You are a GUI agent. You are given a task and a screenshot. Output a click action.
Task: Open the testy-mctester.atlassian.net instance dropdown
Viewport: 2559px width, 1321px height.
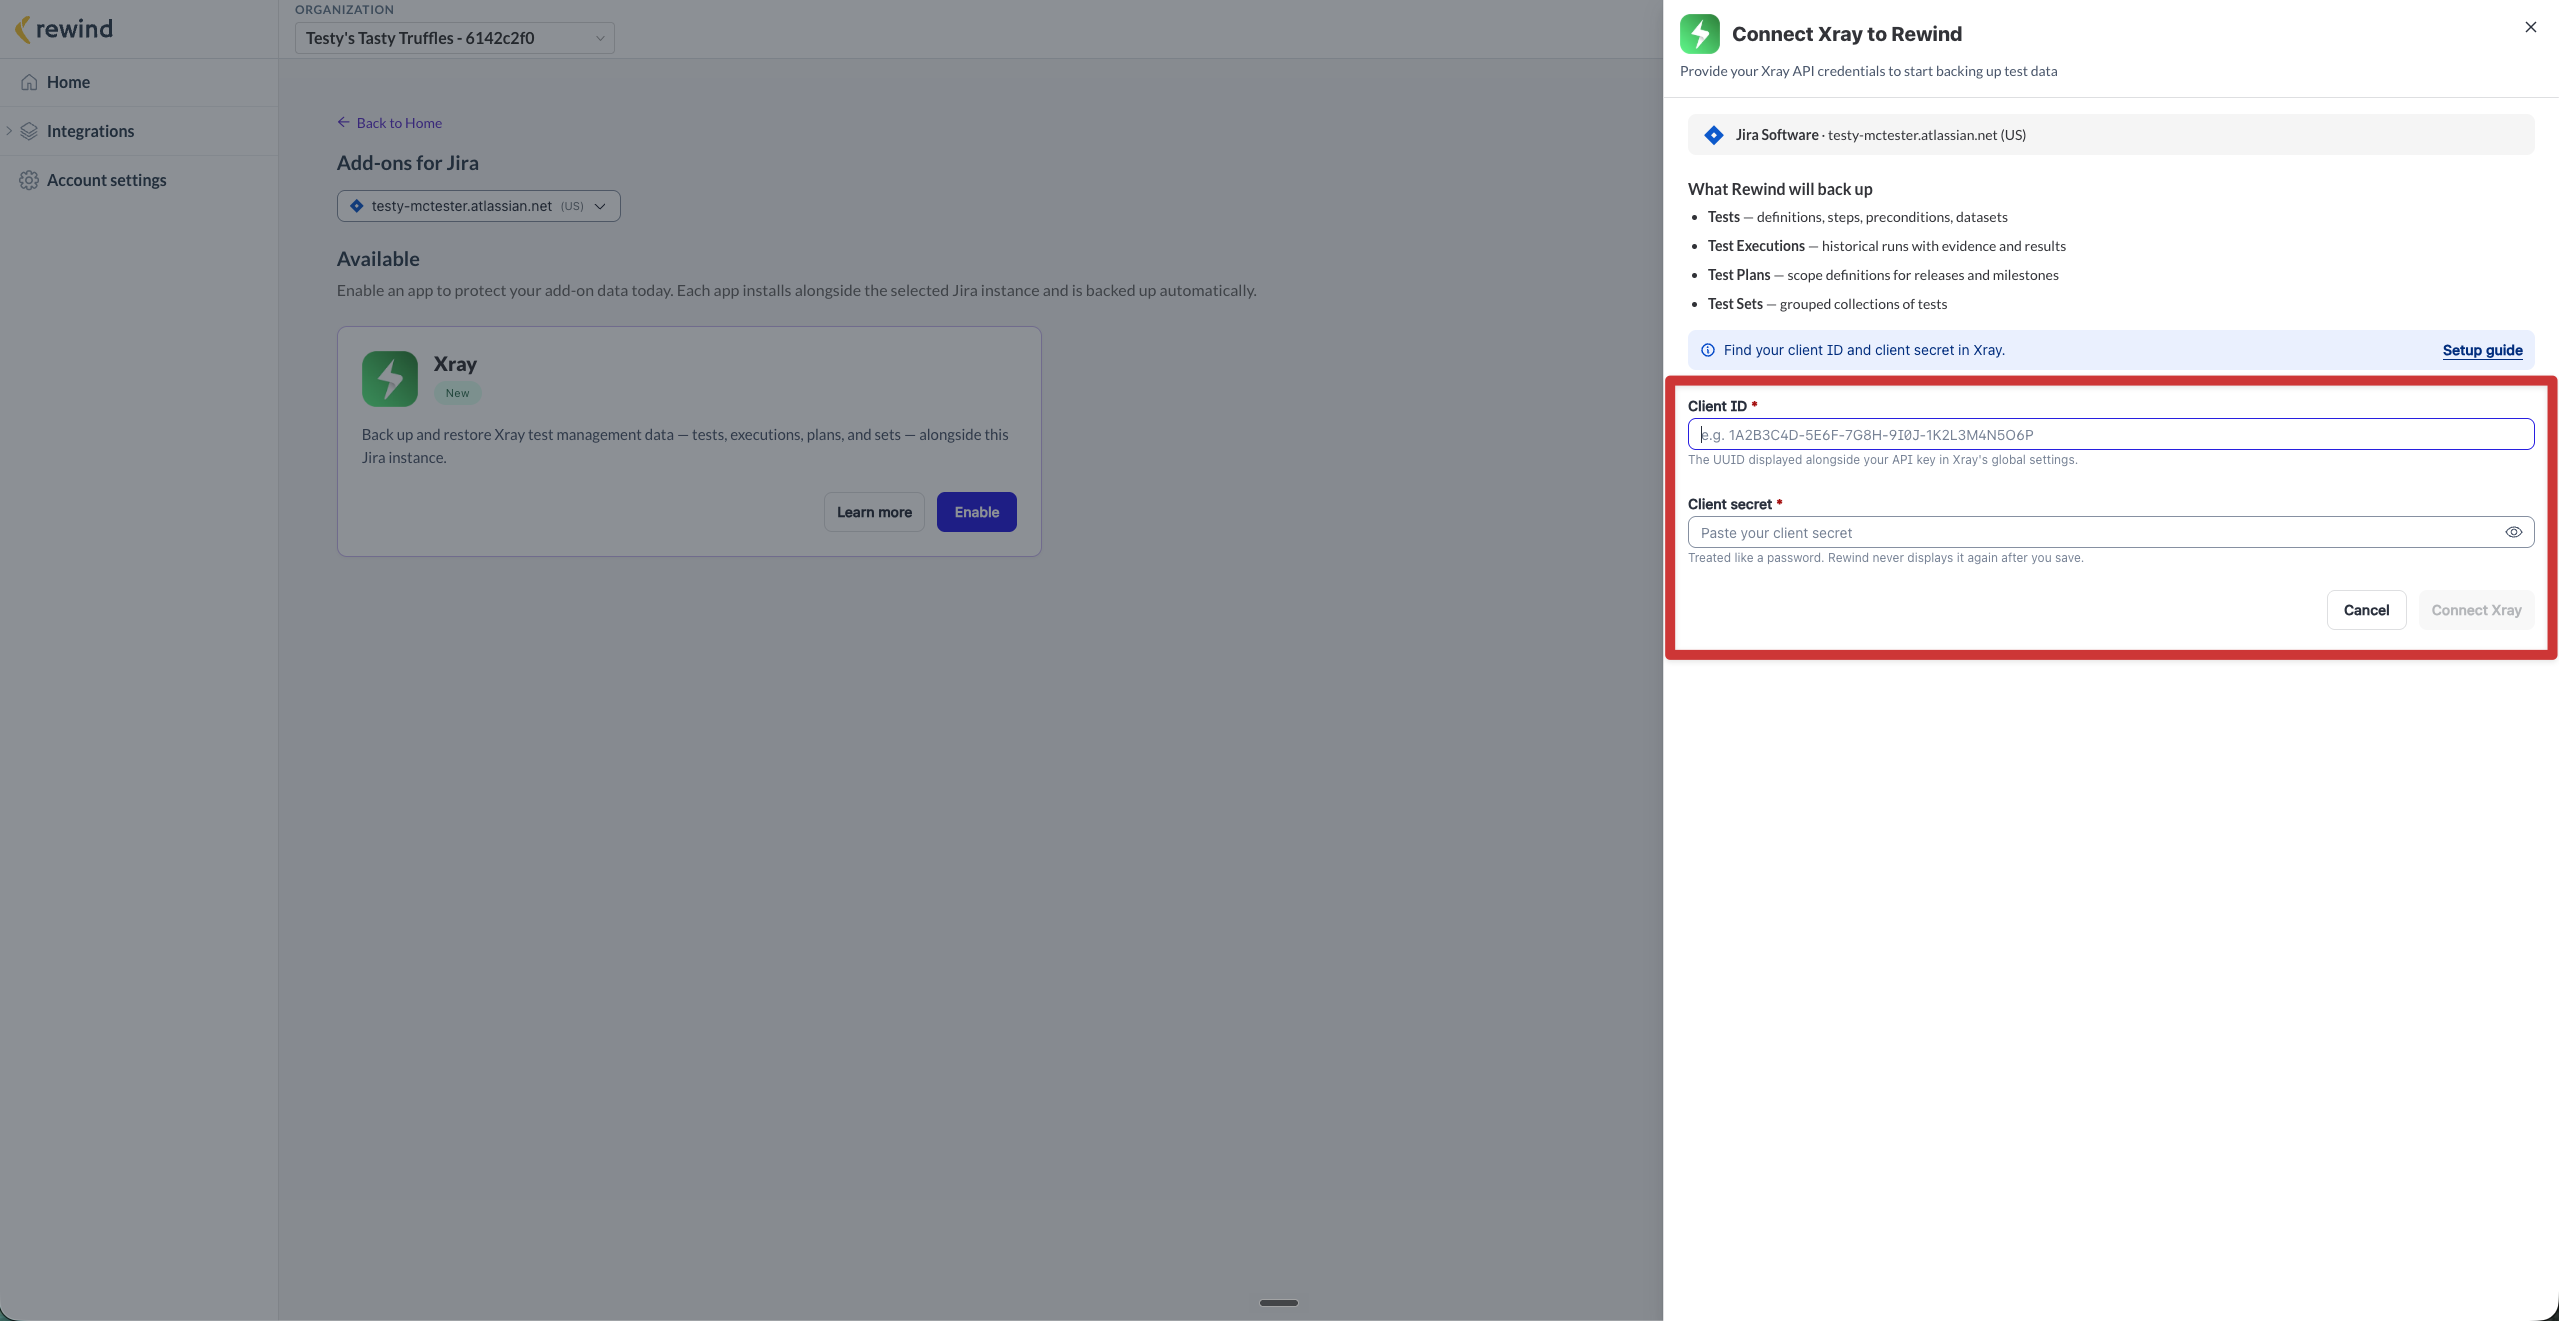click(x=478, y=206)
